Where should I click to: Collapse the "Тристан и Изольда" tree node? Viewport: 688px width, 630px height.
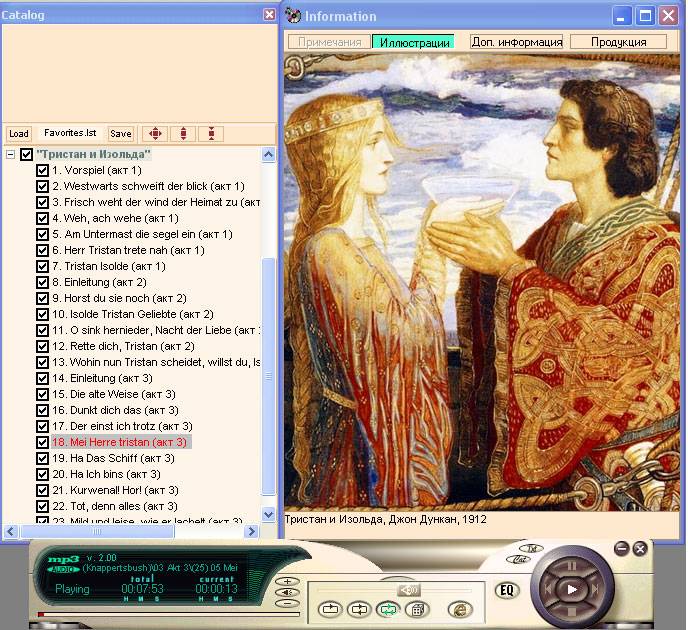point(11,154)
